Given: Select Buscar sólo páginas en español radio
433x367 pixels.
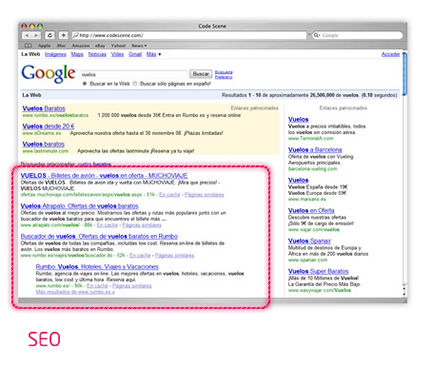Looking at the screenshot, I should pos(135,84).
